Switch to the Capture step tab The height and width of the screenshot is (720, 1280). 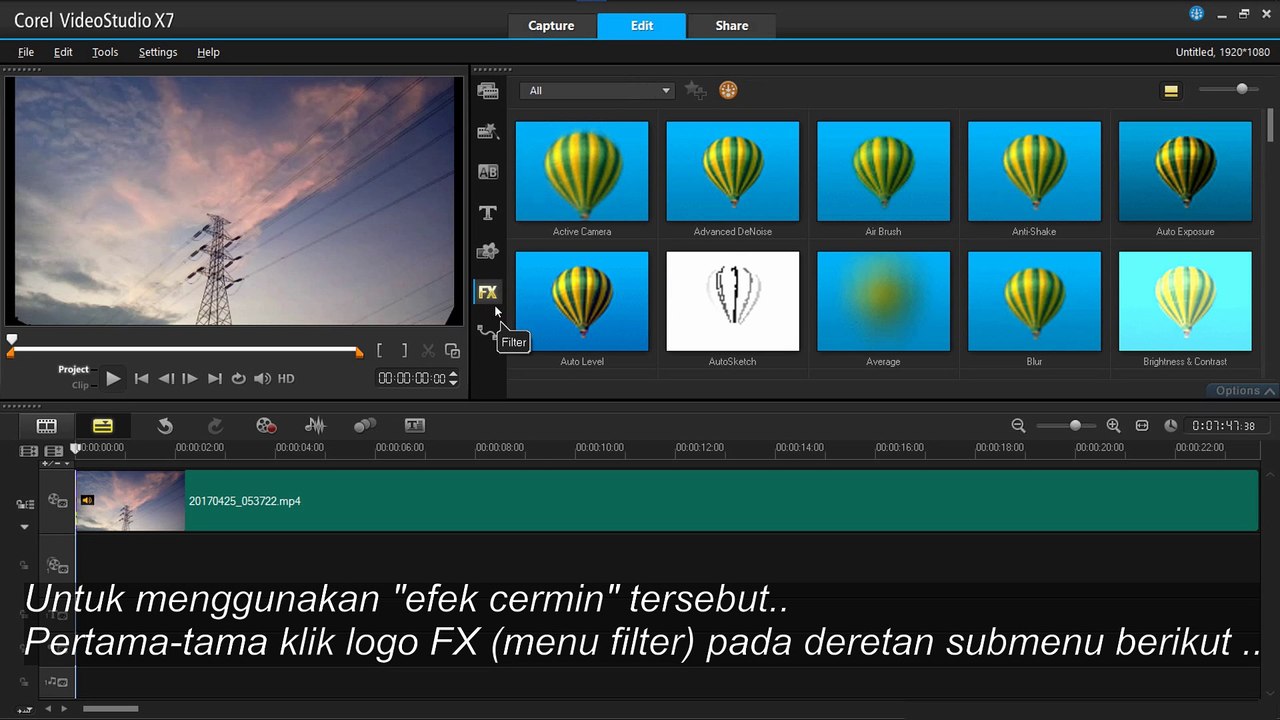pos(551,26)
